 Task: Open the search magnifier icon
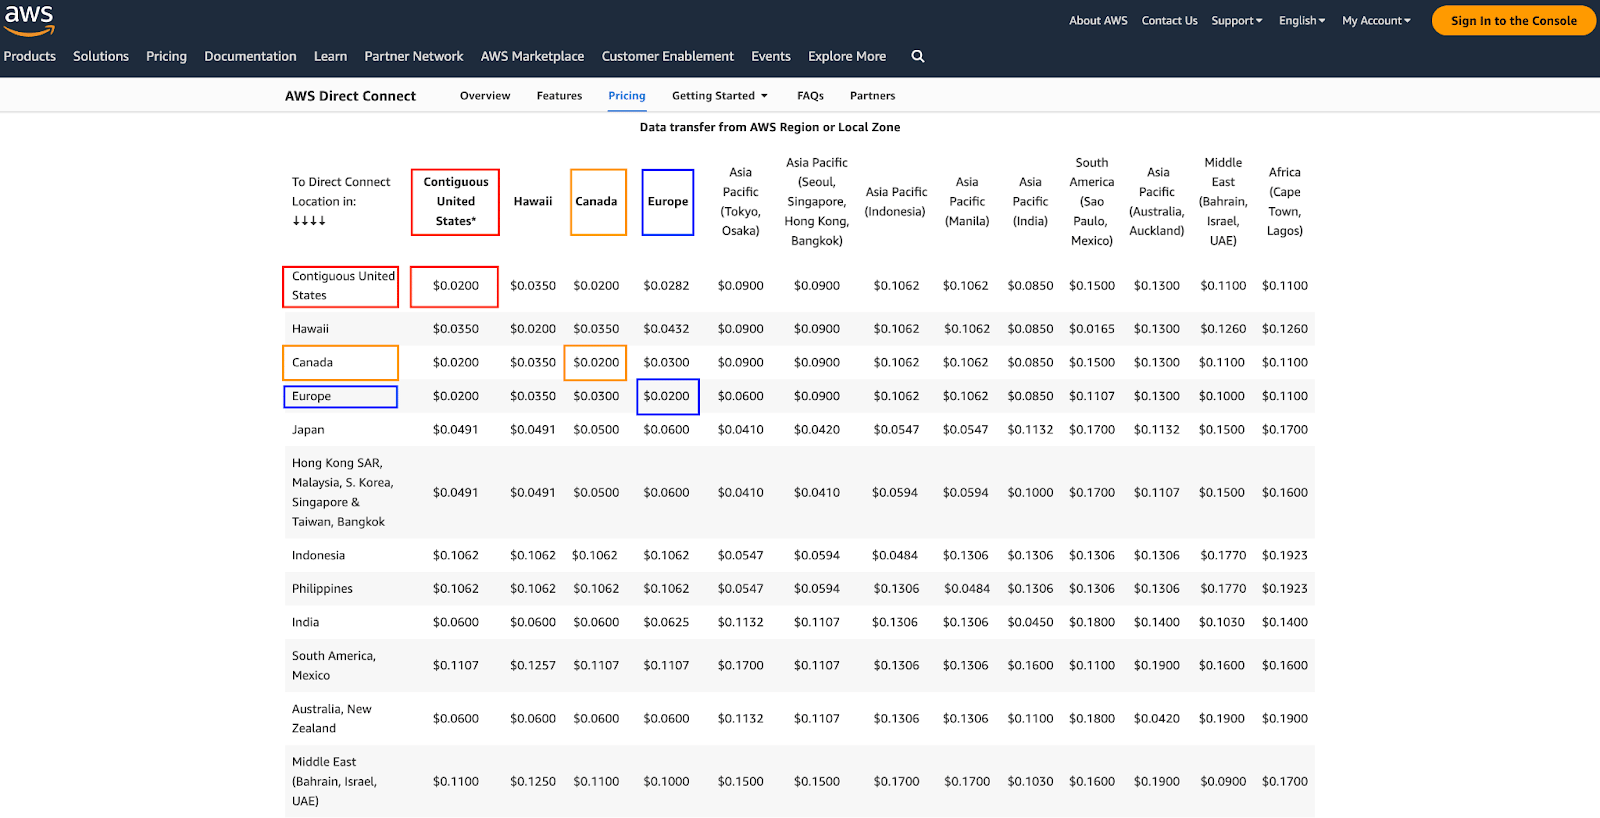[918, 57]
